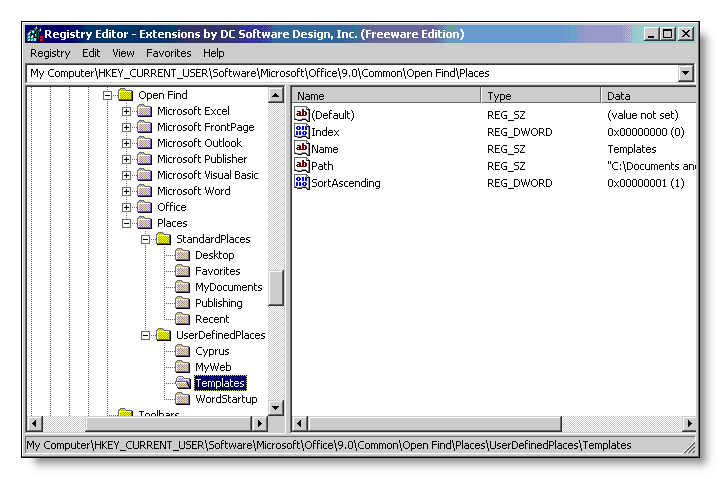Click the WordStartup folder icon
The height and width of the screenshot is (479, 721).
pos(183,399)
